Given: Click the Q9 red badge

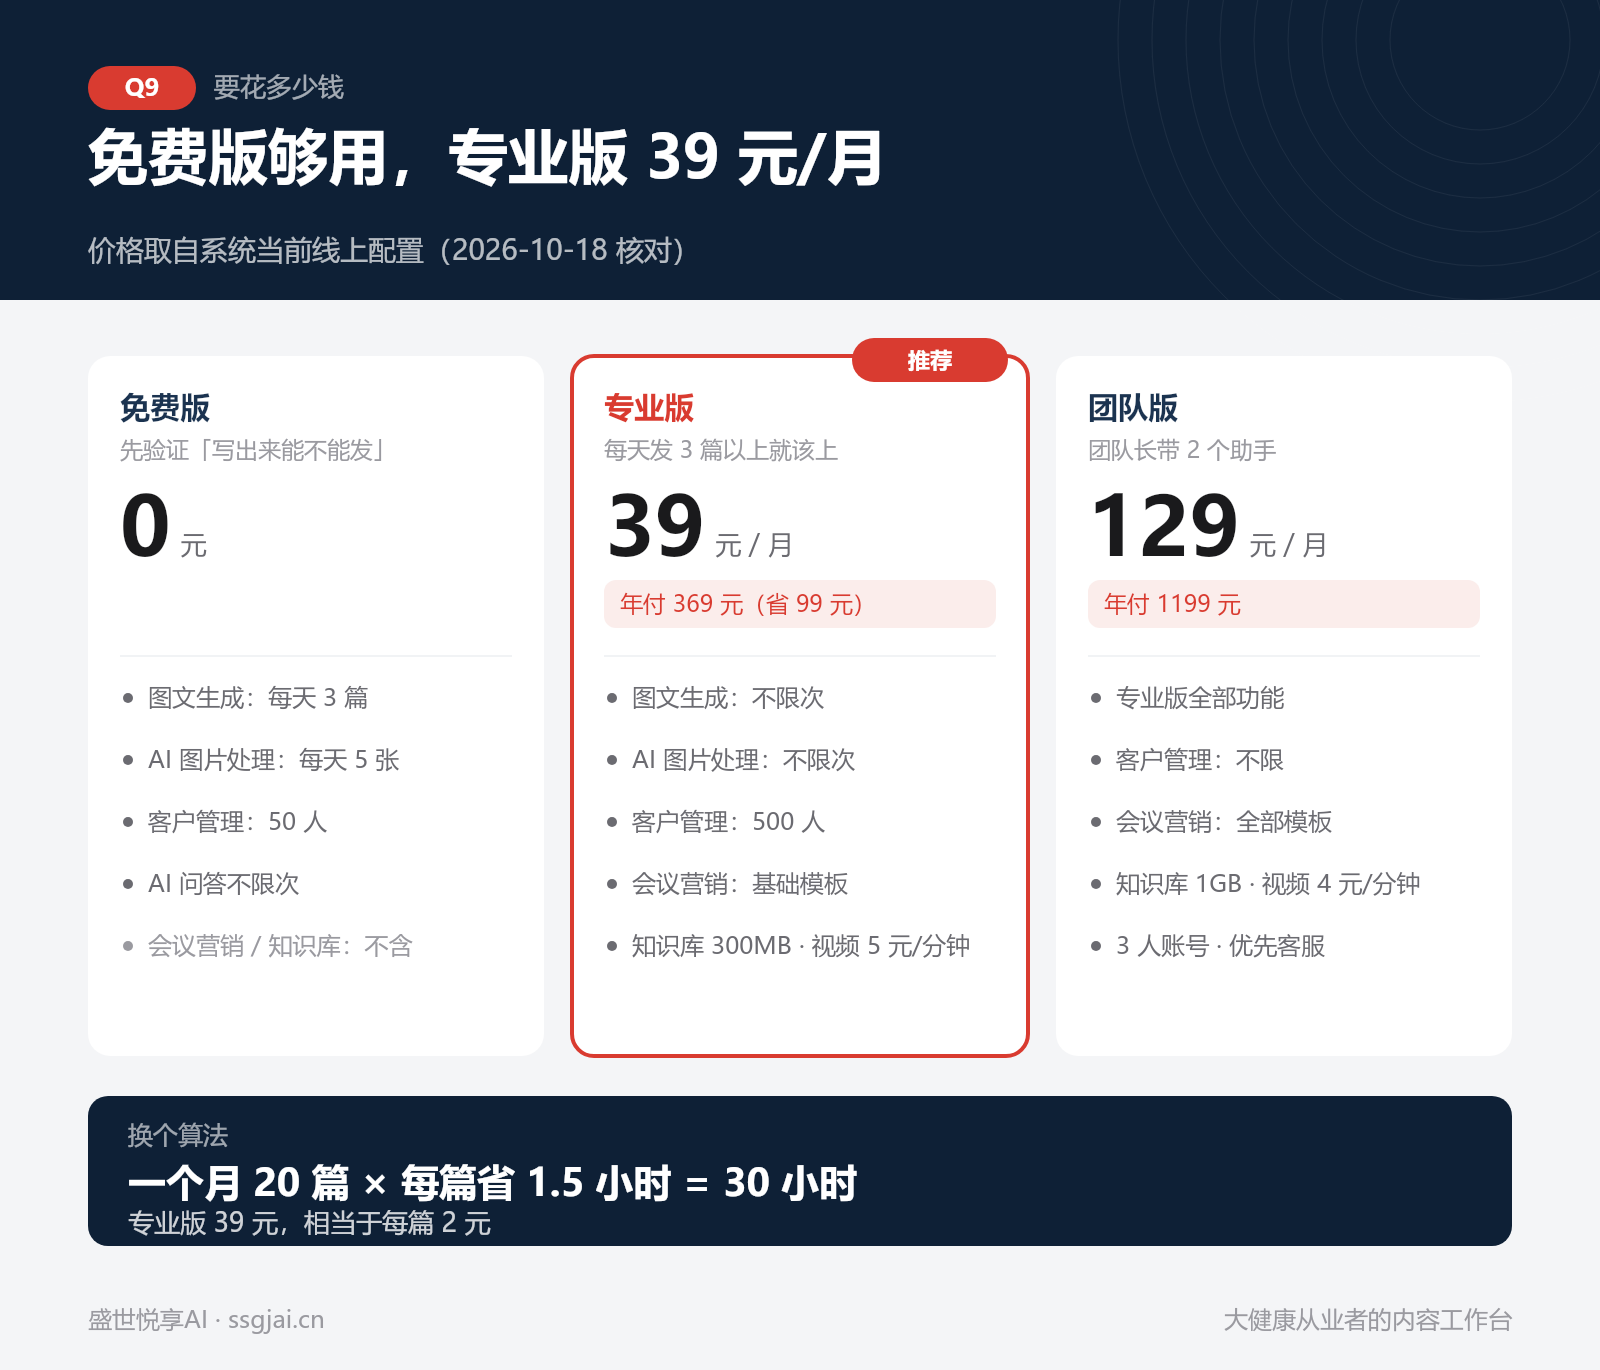Looking at the screenshot, I should [x=141, y=88].
